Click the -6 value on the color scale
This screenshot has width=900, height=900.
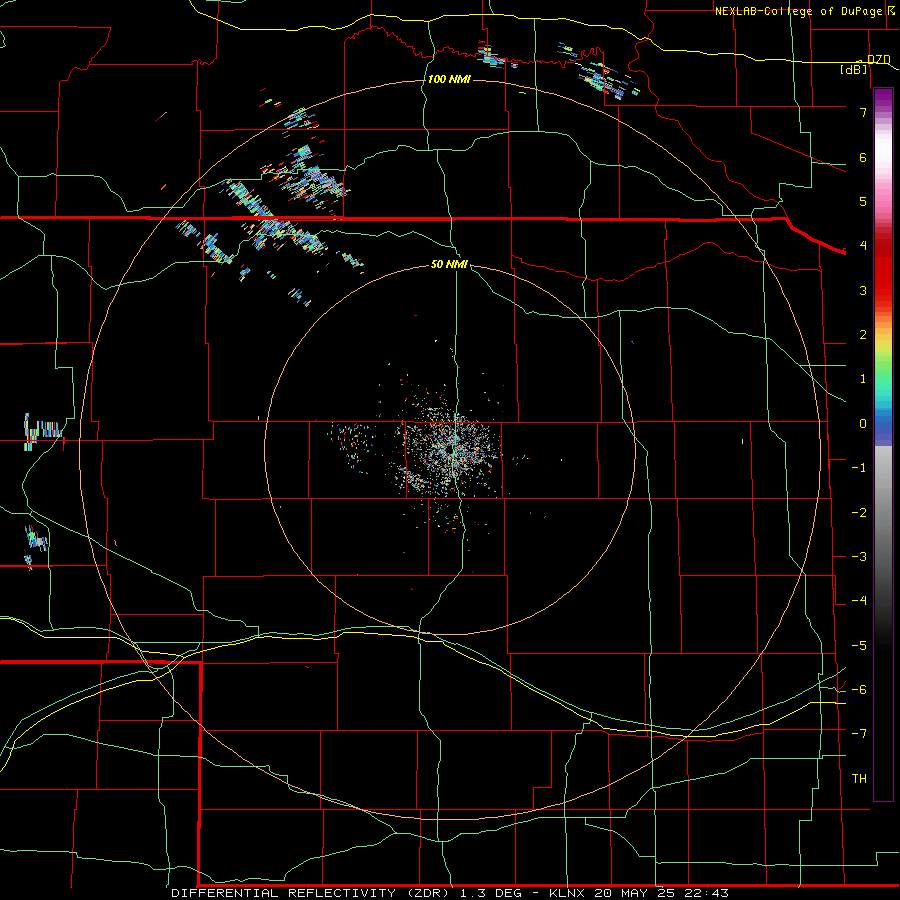click(859, 690)
